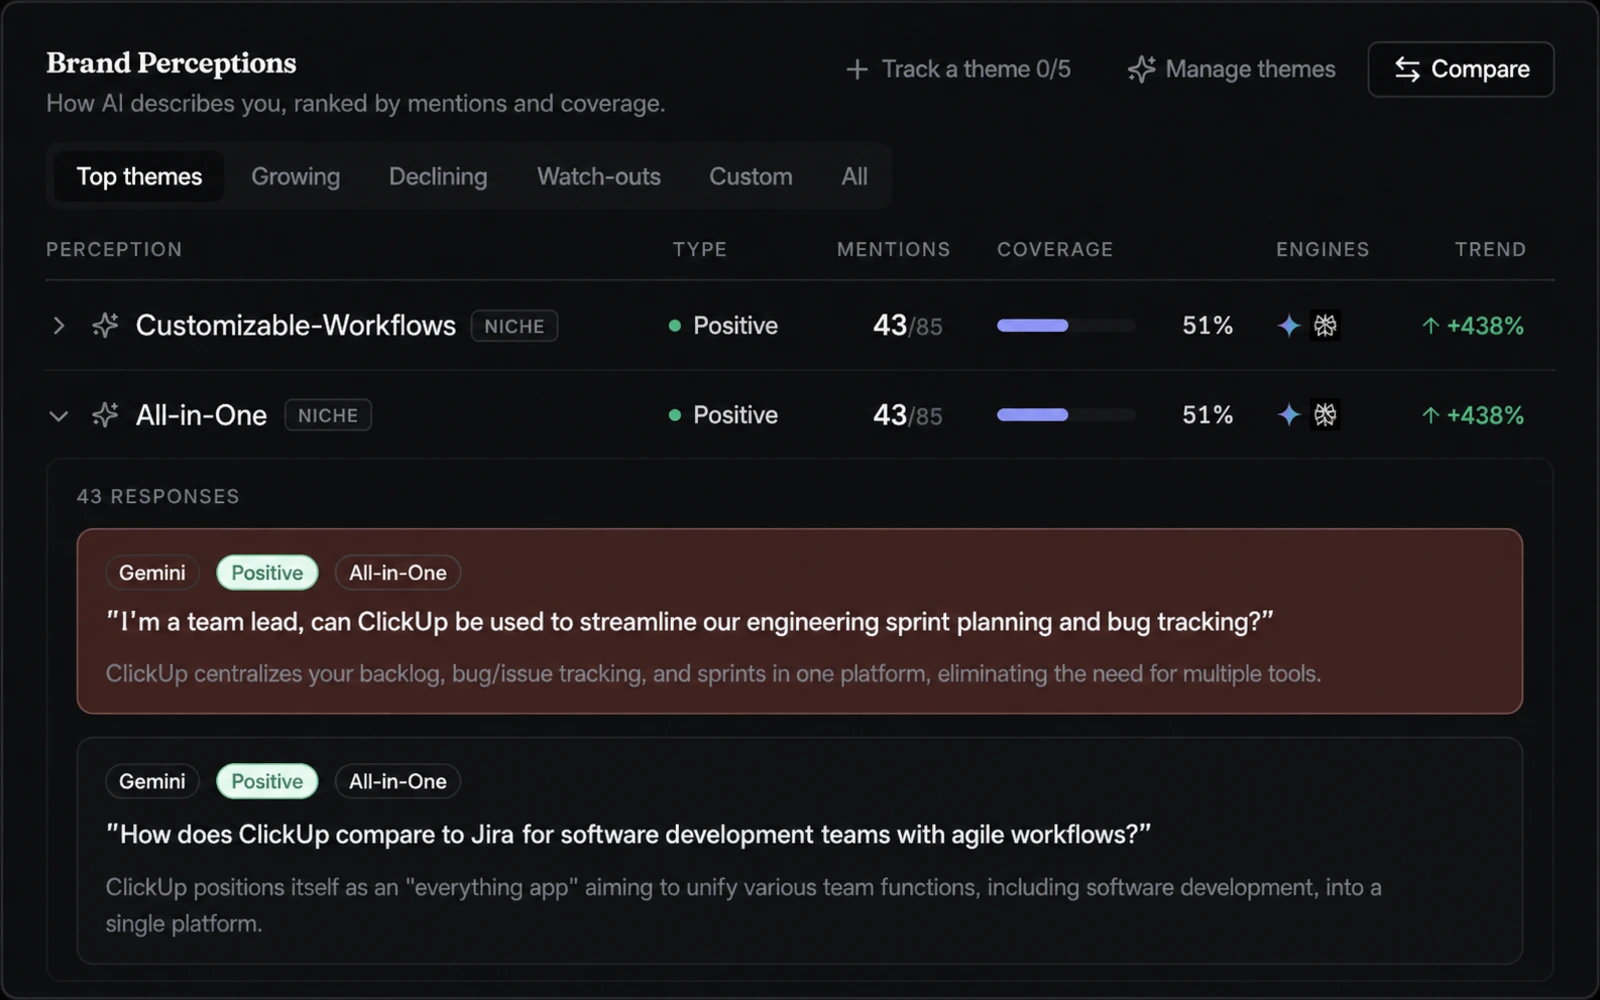Click the NICHE badge on Customizable-Workflows
The height and width of the screenshot is (1000, 1600).
click(x=514, y=326)
